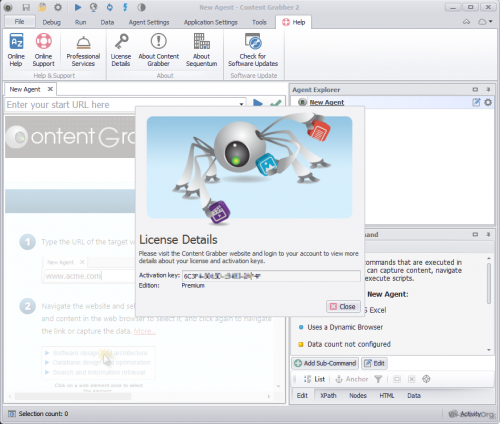Open Online Help from the ribbon

16,50
